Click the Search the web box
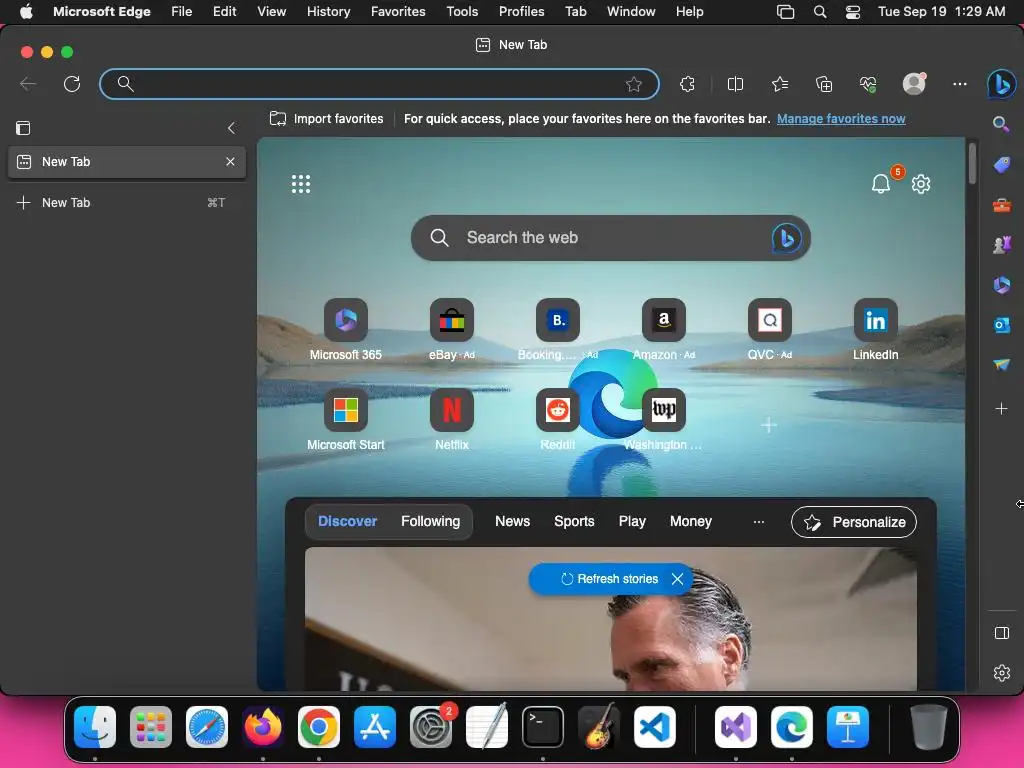 [x=611, y=238]
